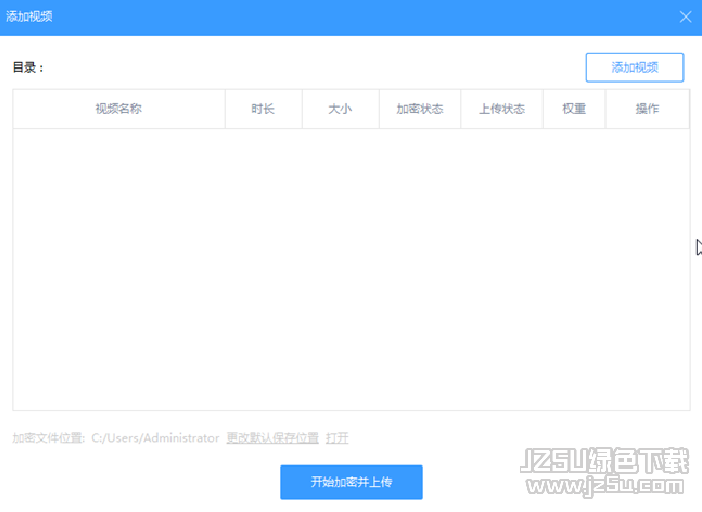The width and height of the screenshot is (702, 512).
Task: Click the 目录 label
Action: click(x=28, y=68)
